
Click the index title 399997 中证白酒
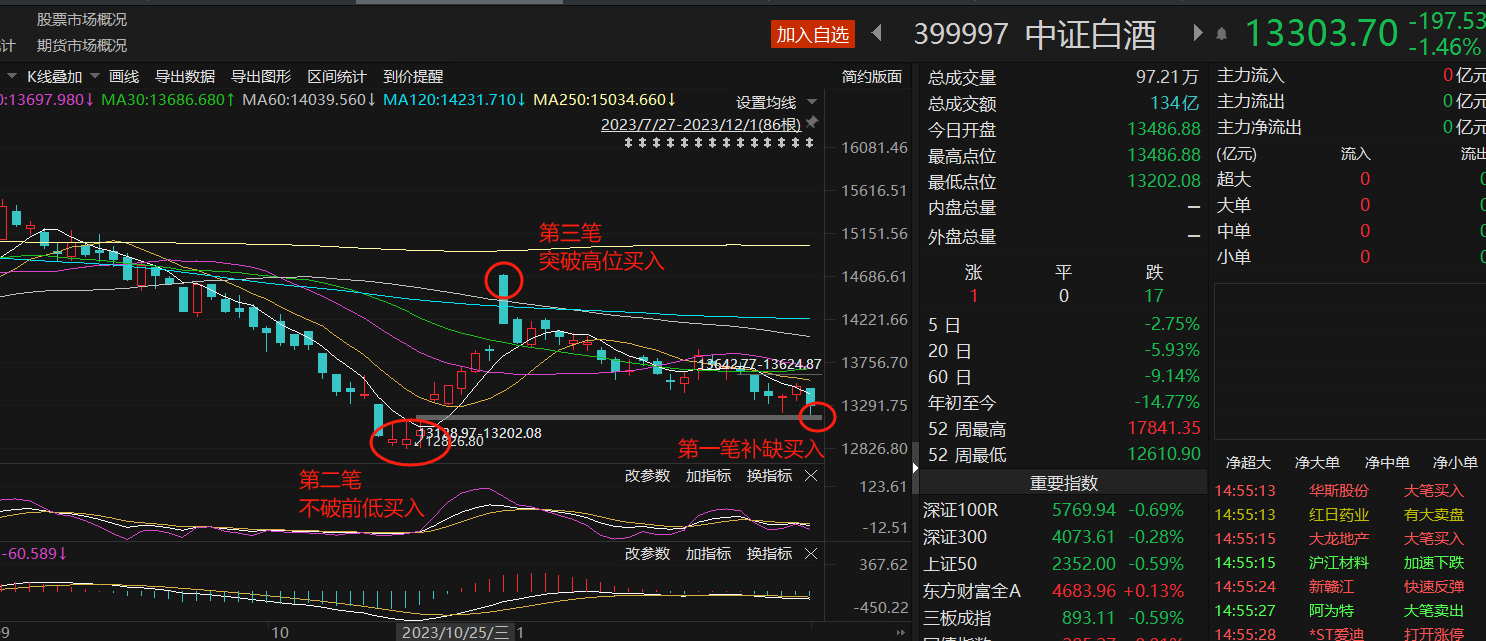pyautogui.click(x=1035, y=35)
